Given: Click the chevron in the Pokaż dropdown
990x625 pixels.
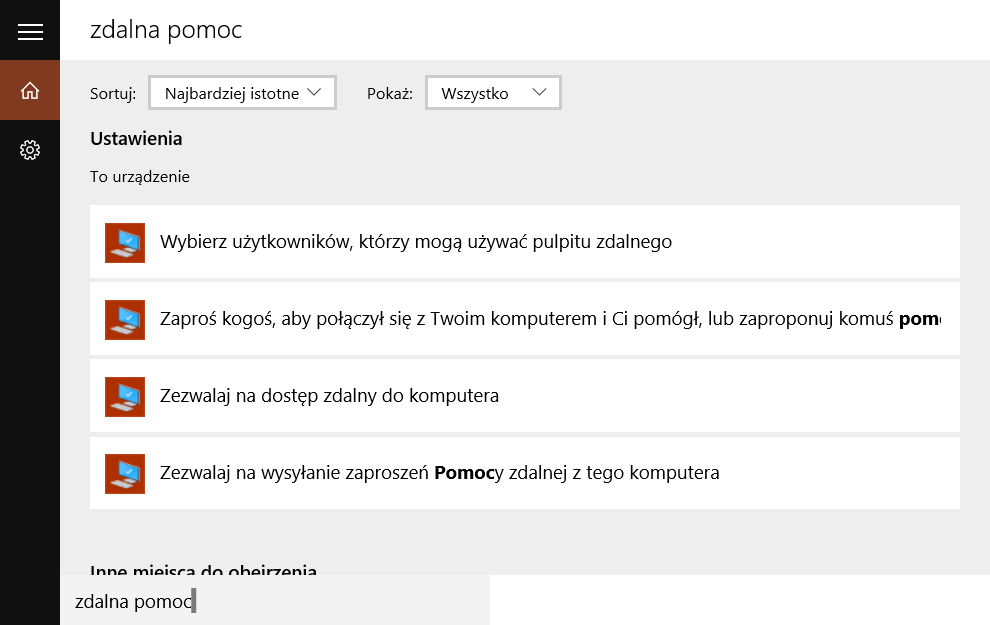Looking at the screenshot, I should click(540, 93).
